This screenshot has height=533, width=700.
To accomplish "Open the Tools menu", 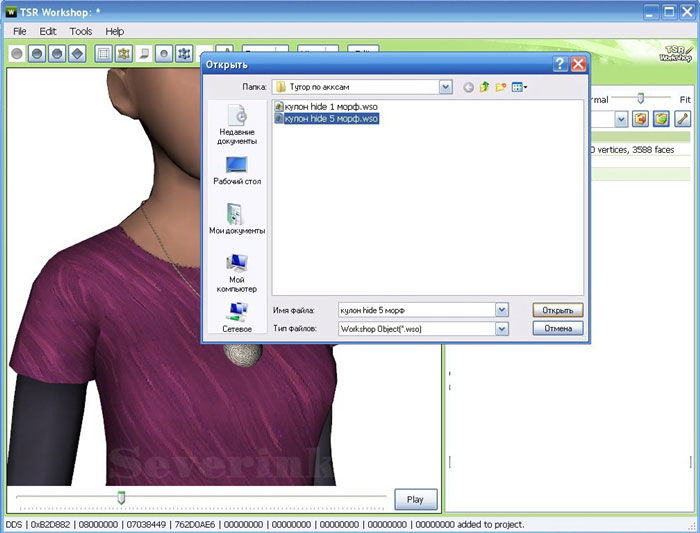I will pos(81,31).
